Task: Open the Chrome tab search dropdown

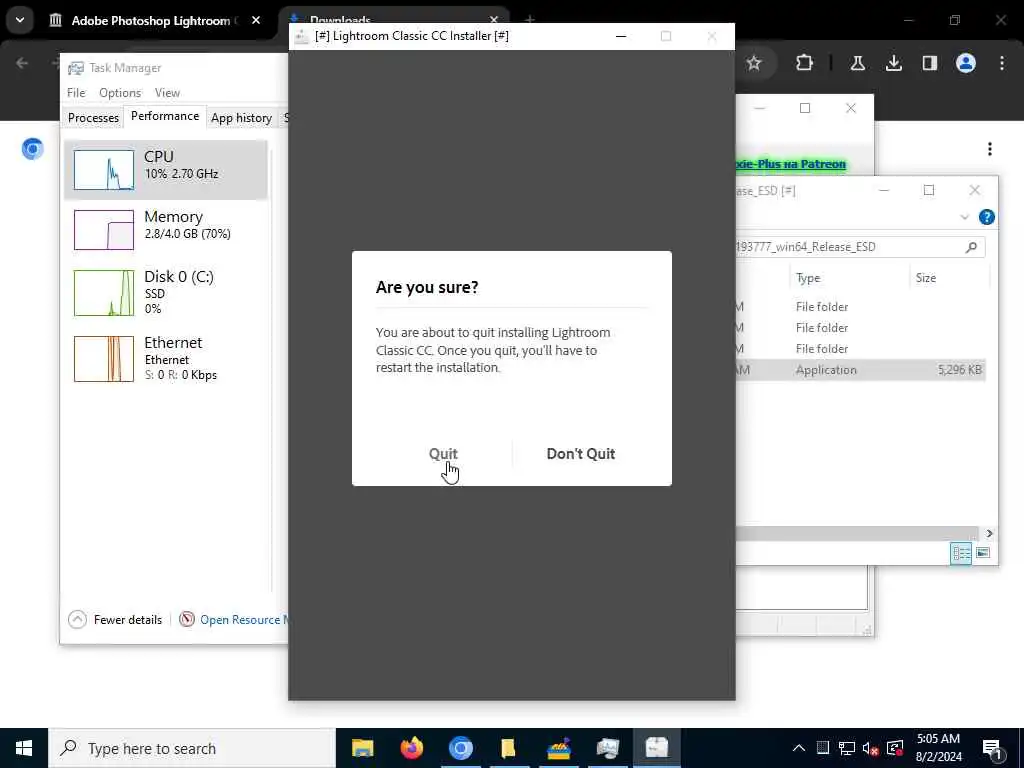Action: point(20,20)
